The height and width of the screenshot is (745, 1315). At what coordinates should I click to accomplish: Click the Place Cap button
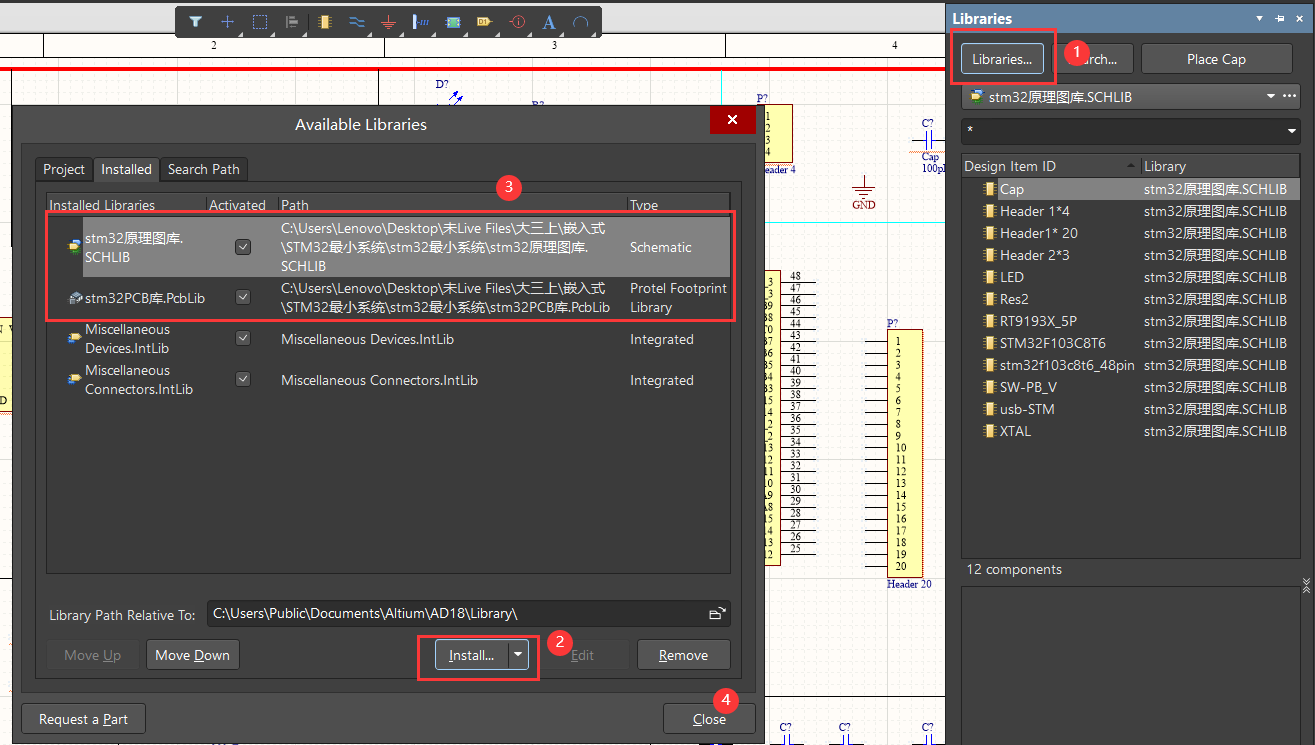tap(1216, 59)
